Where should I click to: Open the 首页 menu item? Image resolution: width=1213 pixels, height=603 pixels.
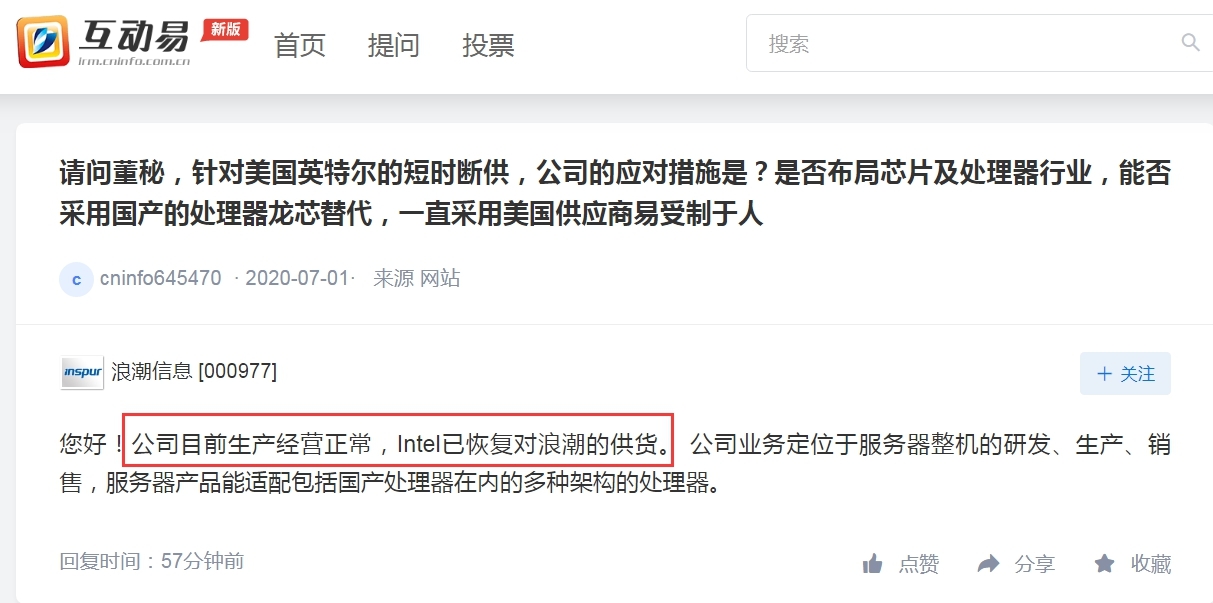pyautogui.click(x=300, y=45)
